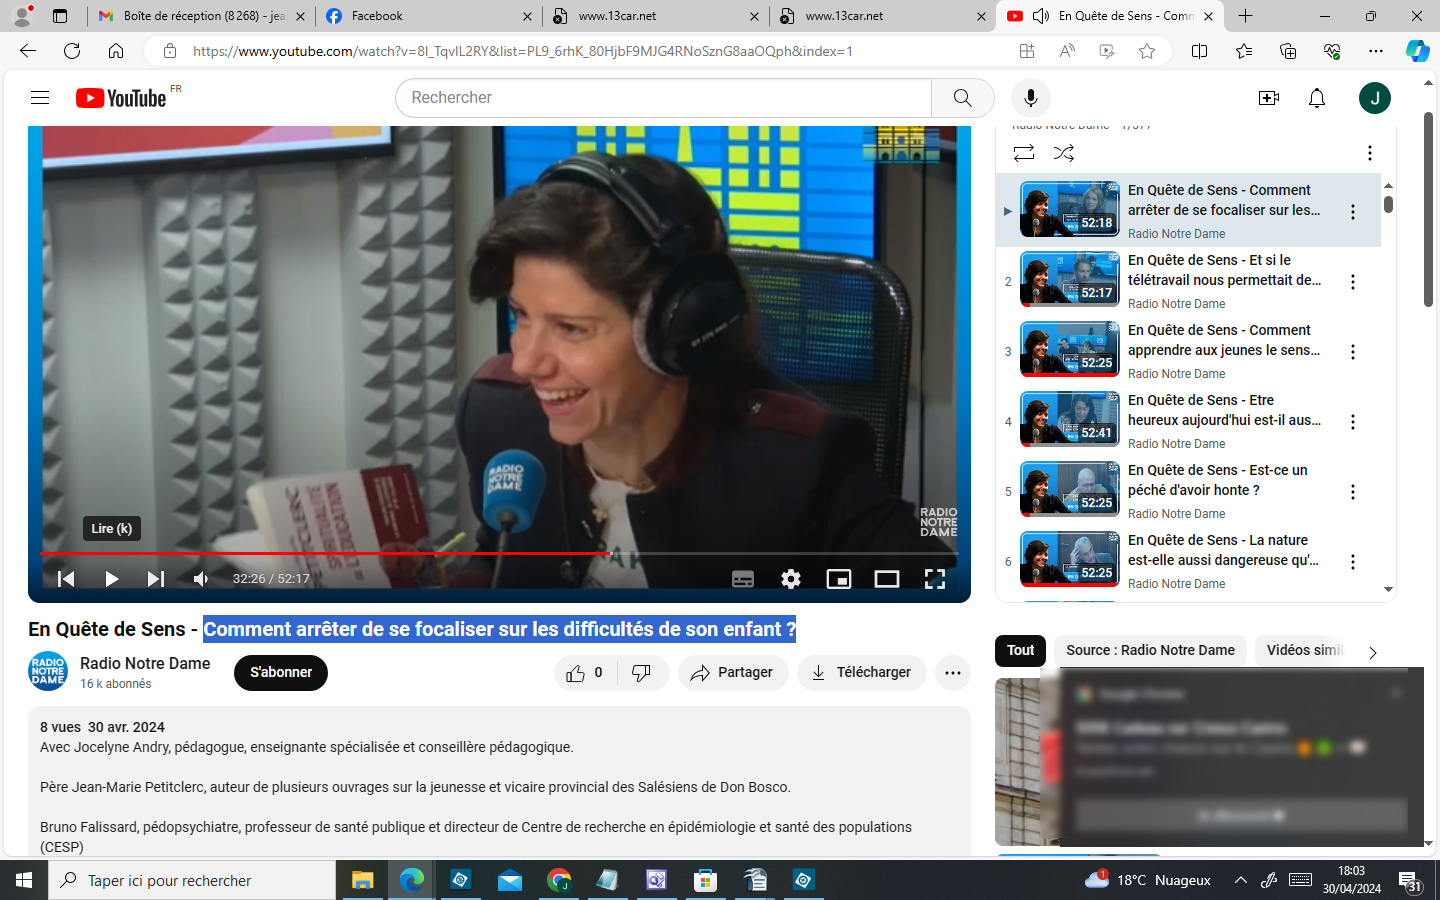Open playlist options three-dot menu
The width and height of the screenshot is (1440, 900).
tap(1370, 153)
